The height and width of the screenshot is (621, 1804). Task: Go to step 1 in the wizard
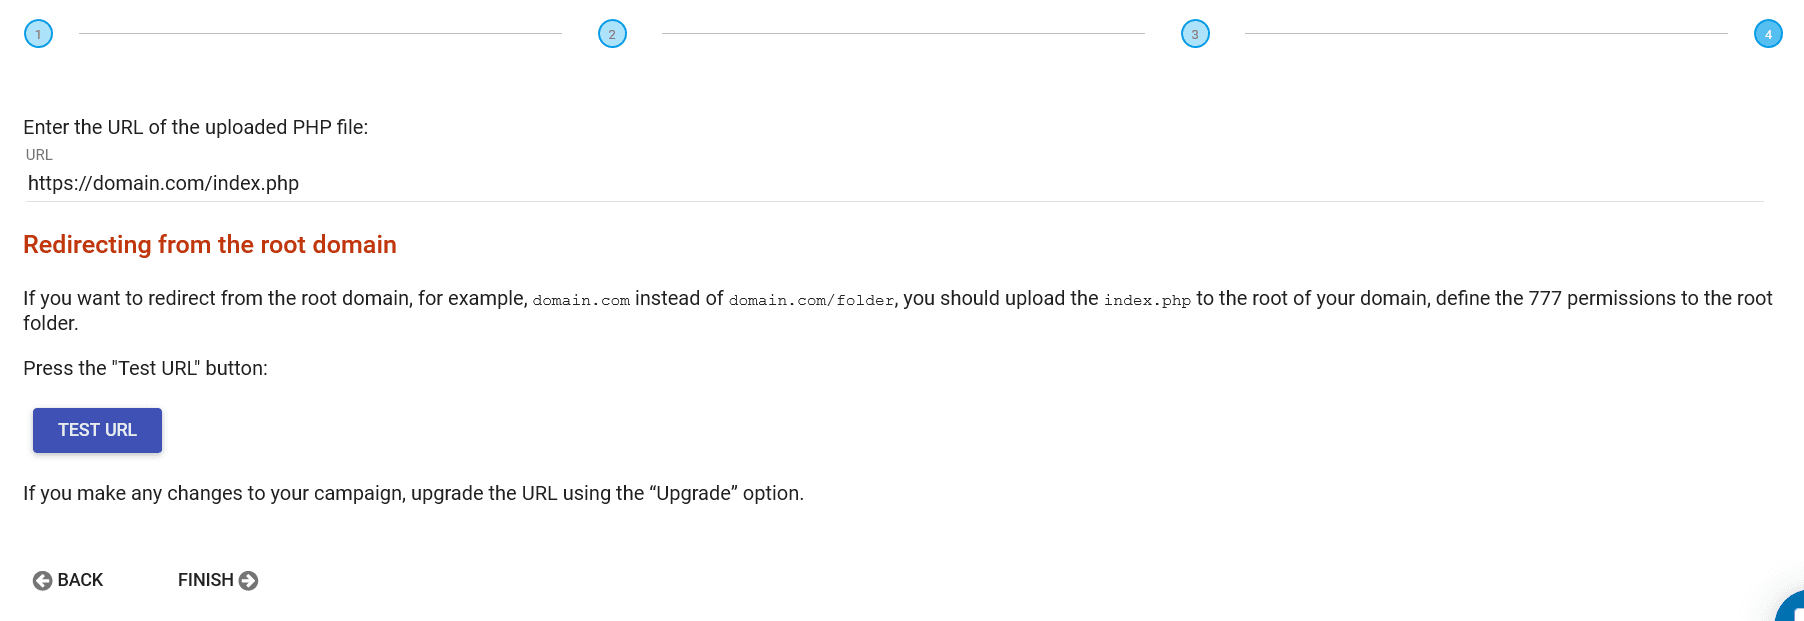pyautogui.click(x=38, y=34)
